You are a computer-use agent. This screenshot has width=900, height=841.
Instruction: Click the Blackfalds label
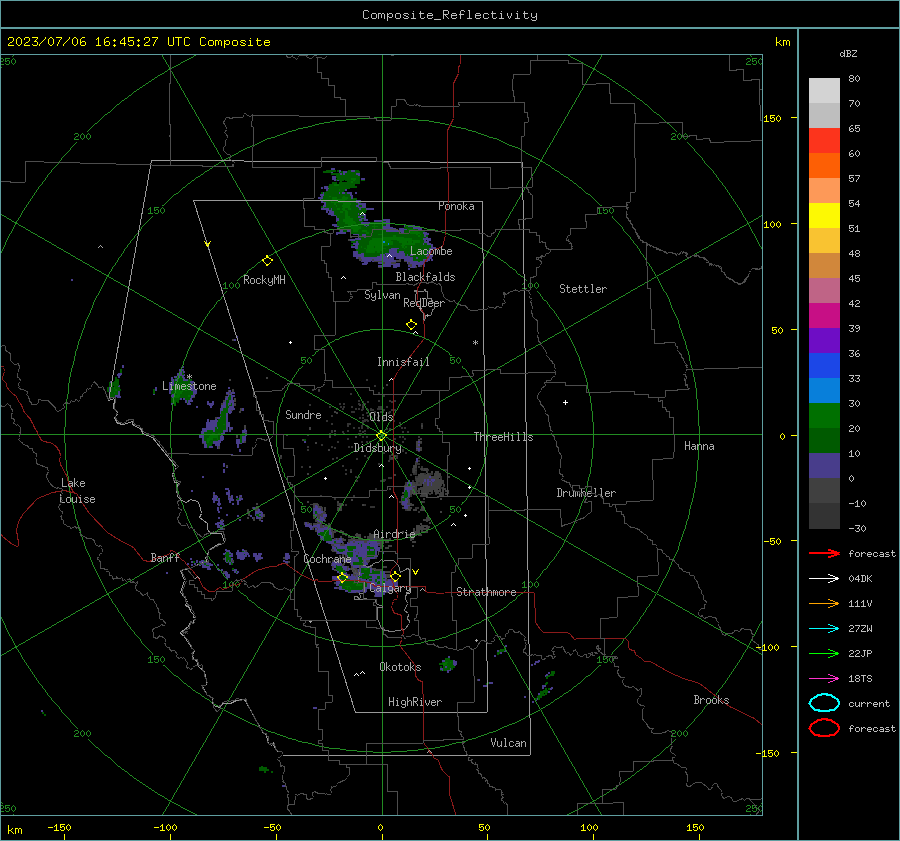425,277
